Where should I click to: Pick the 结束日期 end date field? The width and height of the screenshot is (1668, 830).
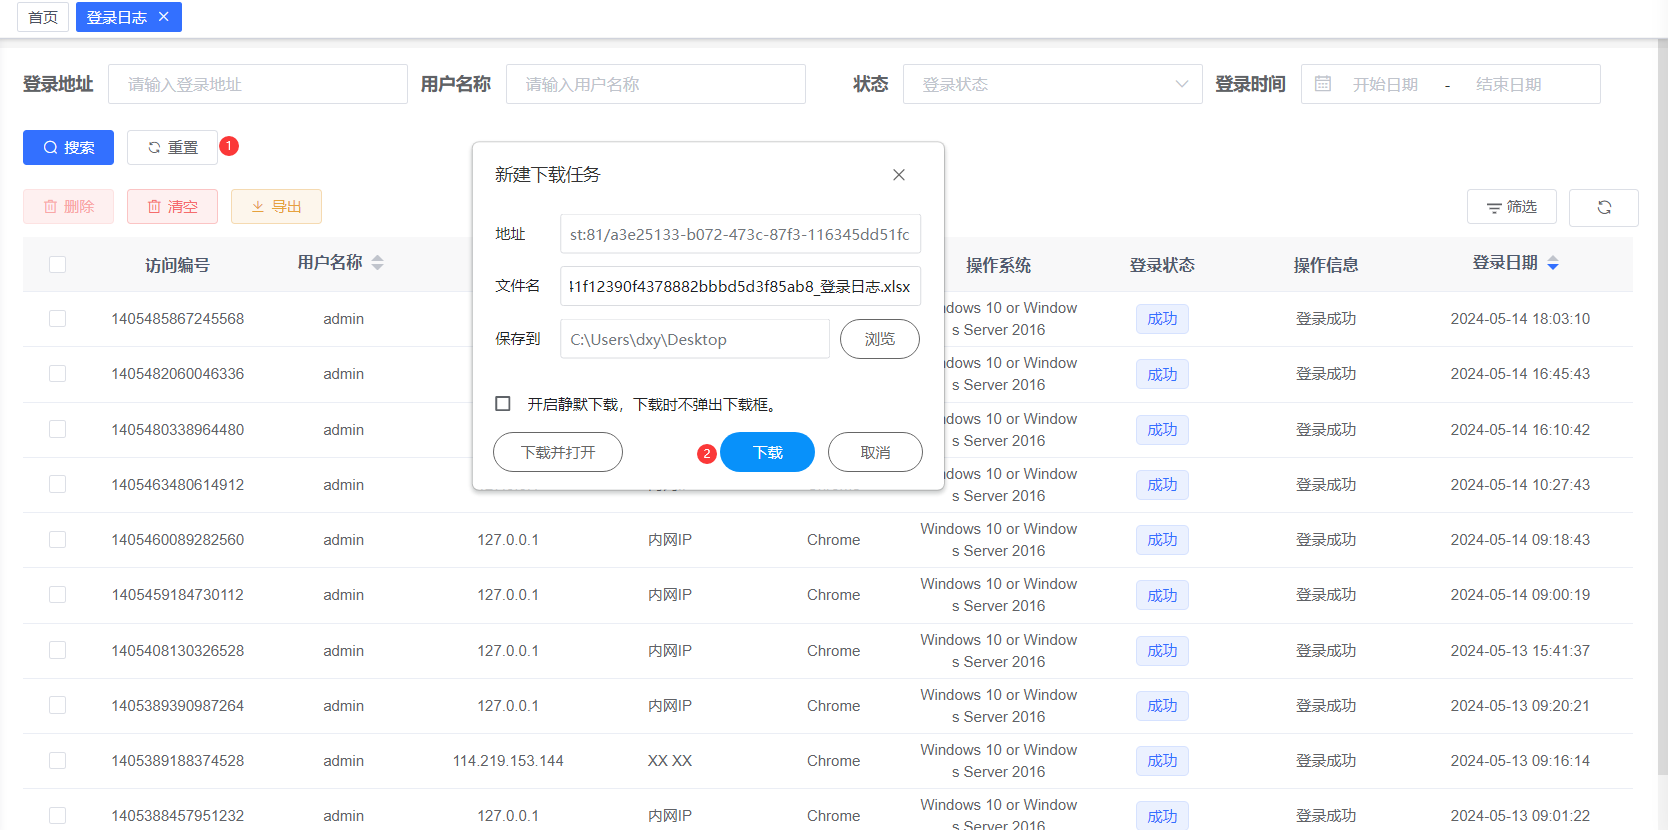click(x=1509, y=84)
